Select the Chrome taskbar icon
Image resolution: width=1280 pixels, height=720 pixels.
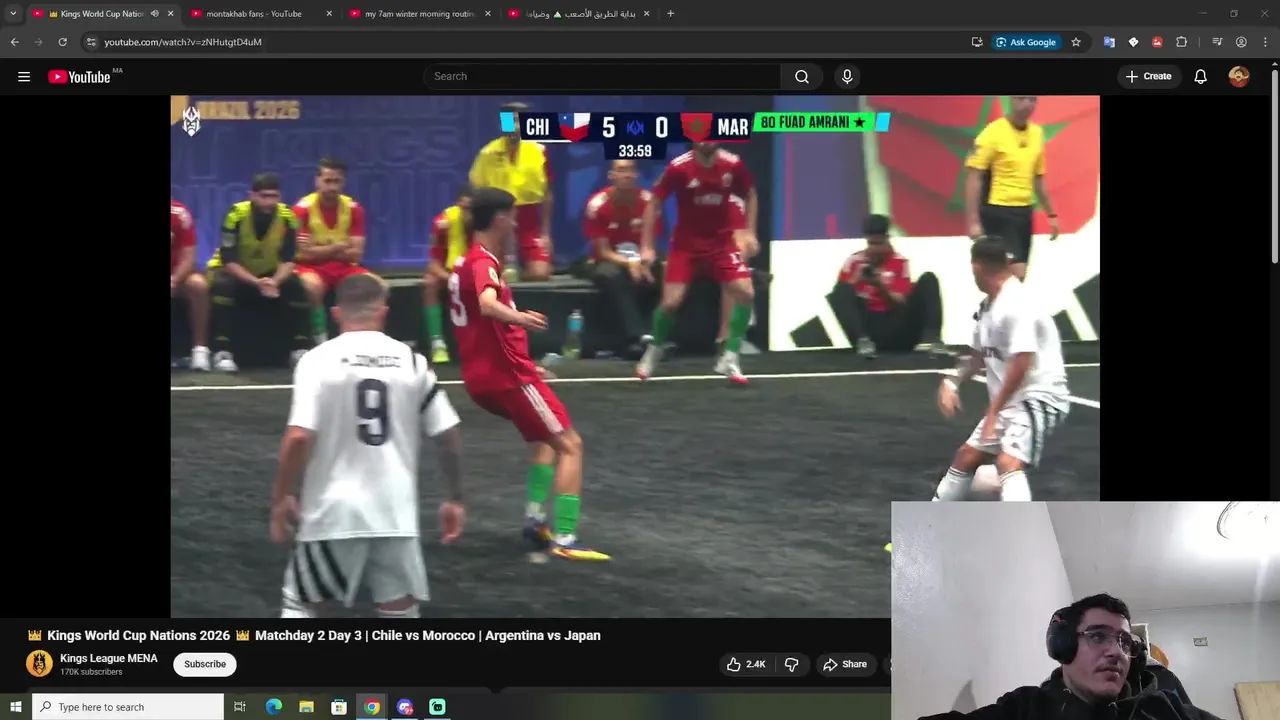coord(372,707)
